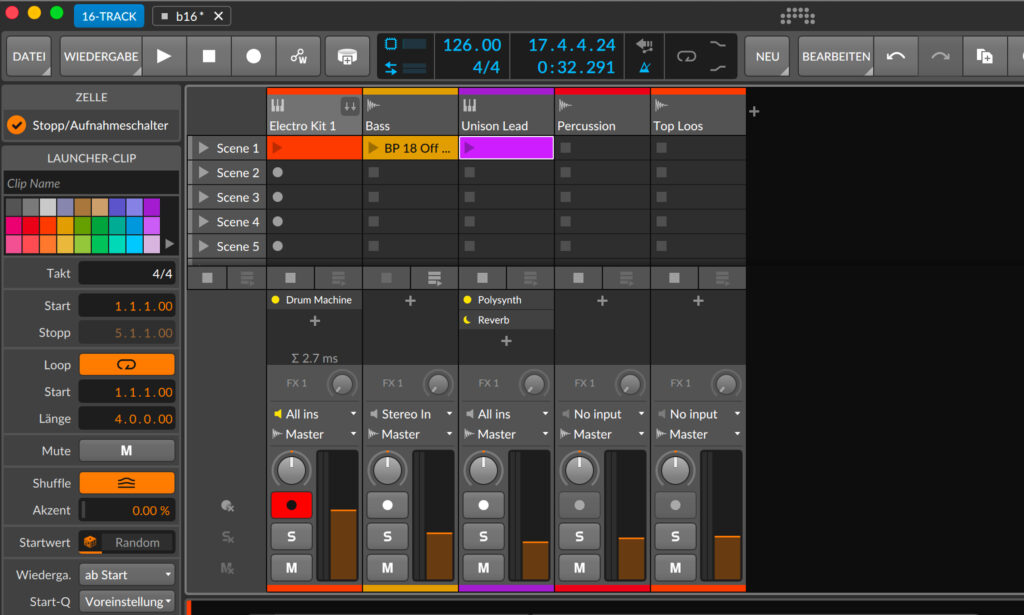Open the BEARBEITEN menu
Screen dimensions: 1024x615
(836, 56)
